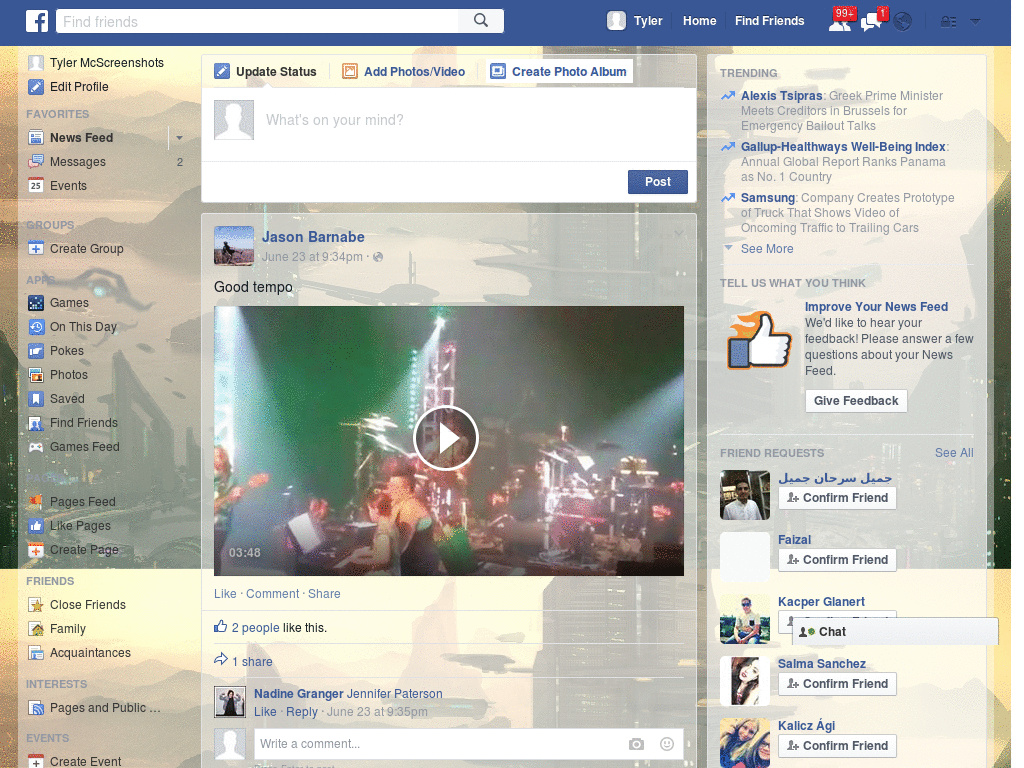The width and height of the screenshot is (1024, 768).
Task: Open Like Pages thumbs icon
Action: pos(36,526)
